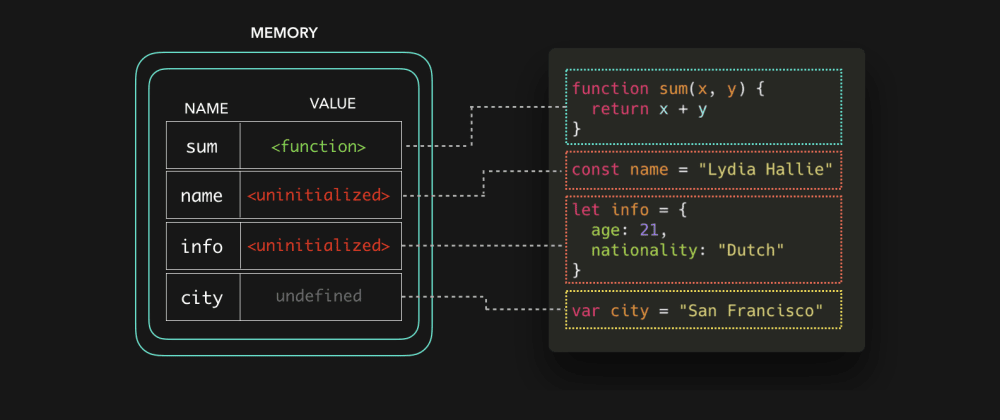Screen dimensions: 1000x420
Task: Click the <uninitialized> value beside name
Action: [x=321, y=196]
